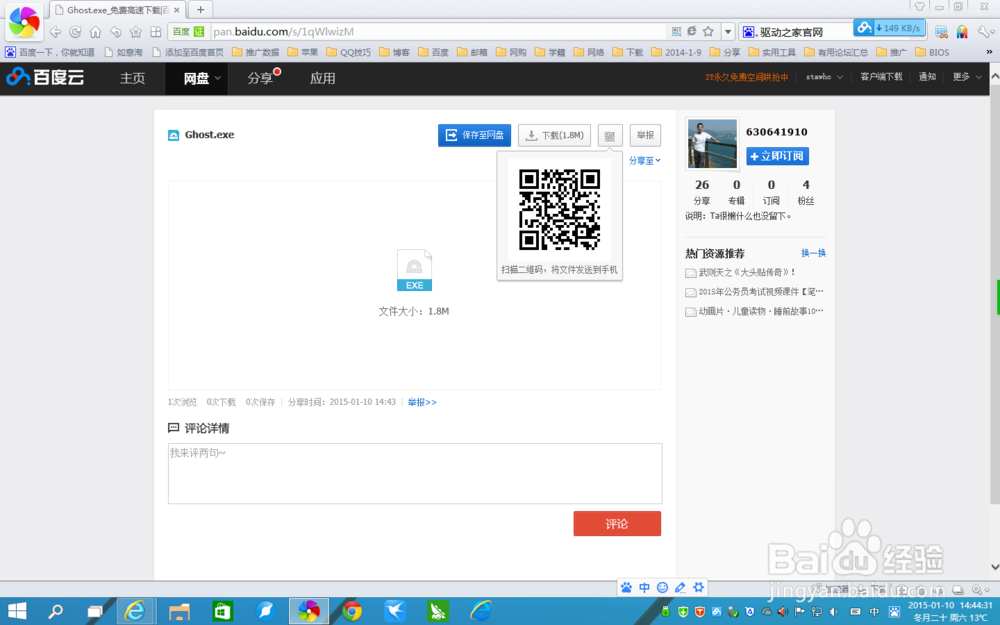The height and width of the screenshot is (625, 1000).
Task: Switch to the 应用 tab
Action: [323, 78]
